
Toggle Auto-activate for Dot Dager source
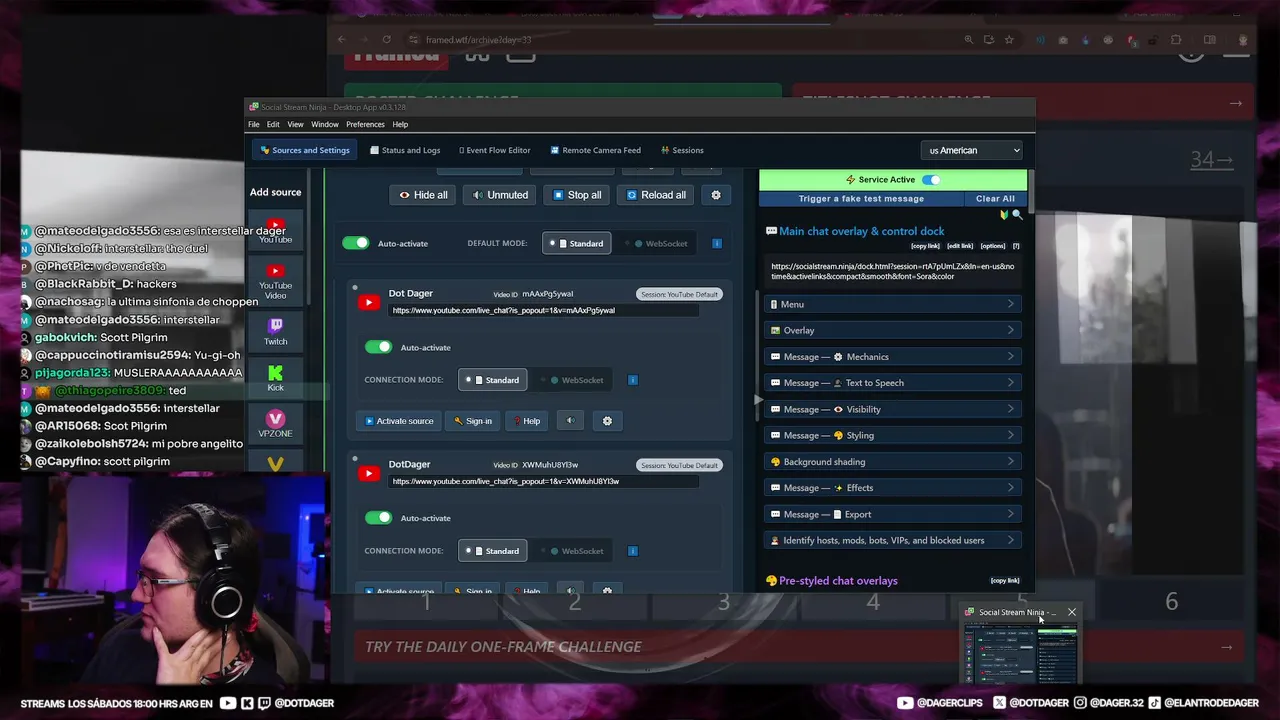(378, 347)
